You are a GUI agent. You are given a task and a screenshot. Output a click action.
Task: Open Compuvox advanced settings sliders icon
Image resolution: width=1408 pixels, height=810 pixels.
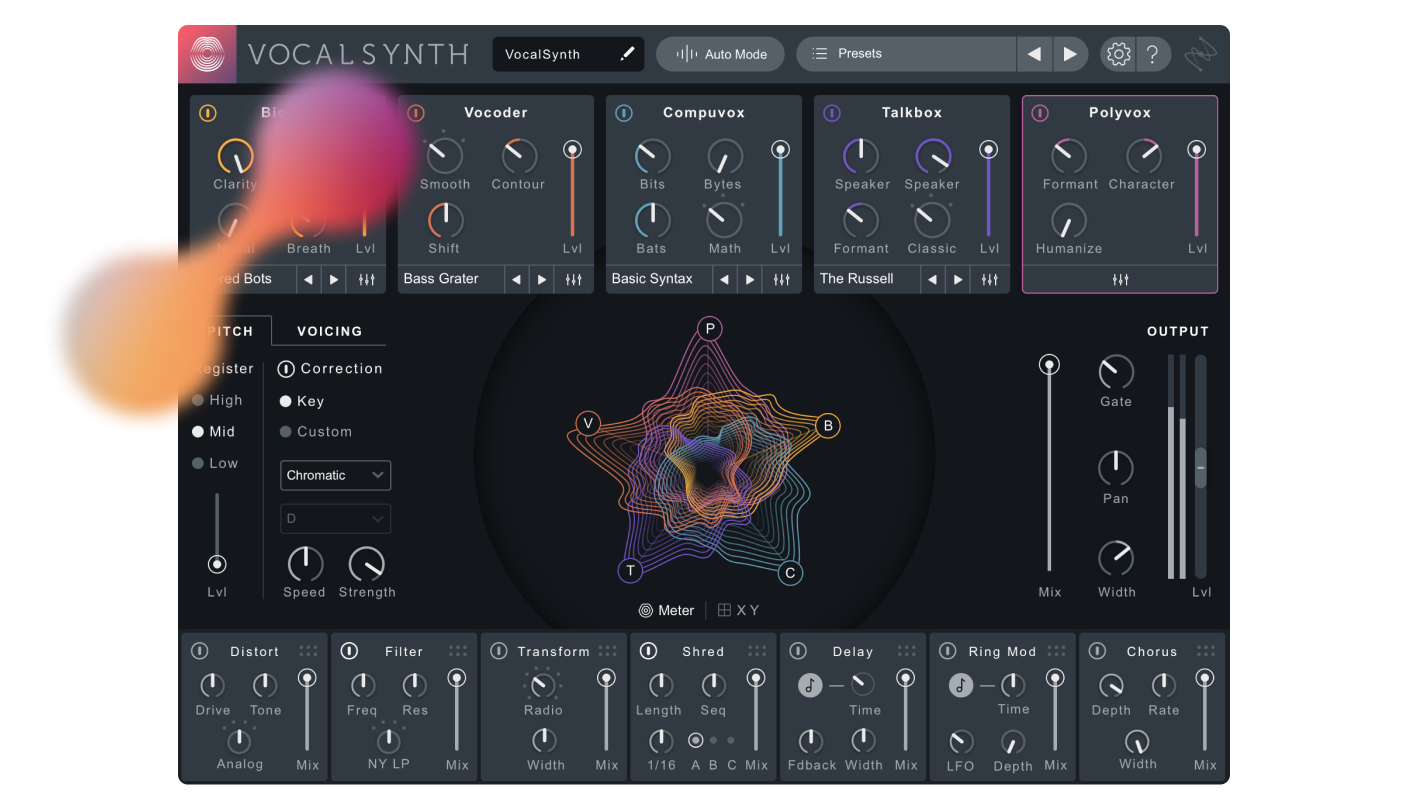(x=781, y=279)
